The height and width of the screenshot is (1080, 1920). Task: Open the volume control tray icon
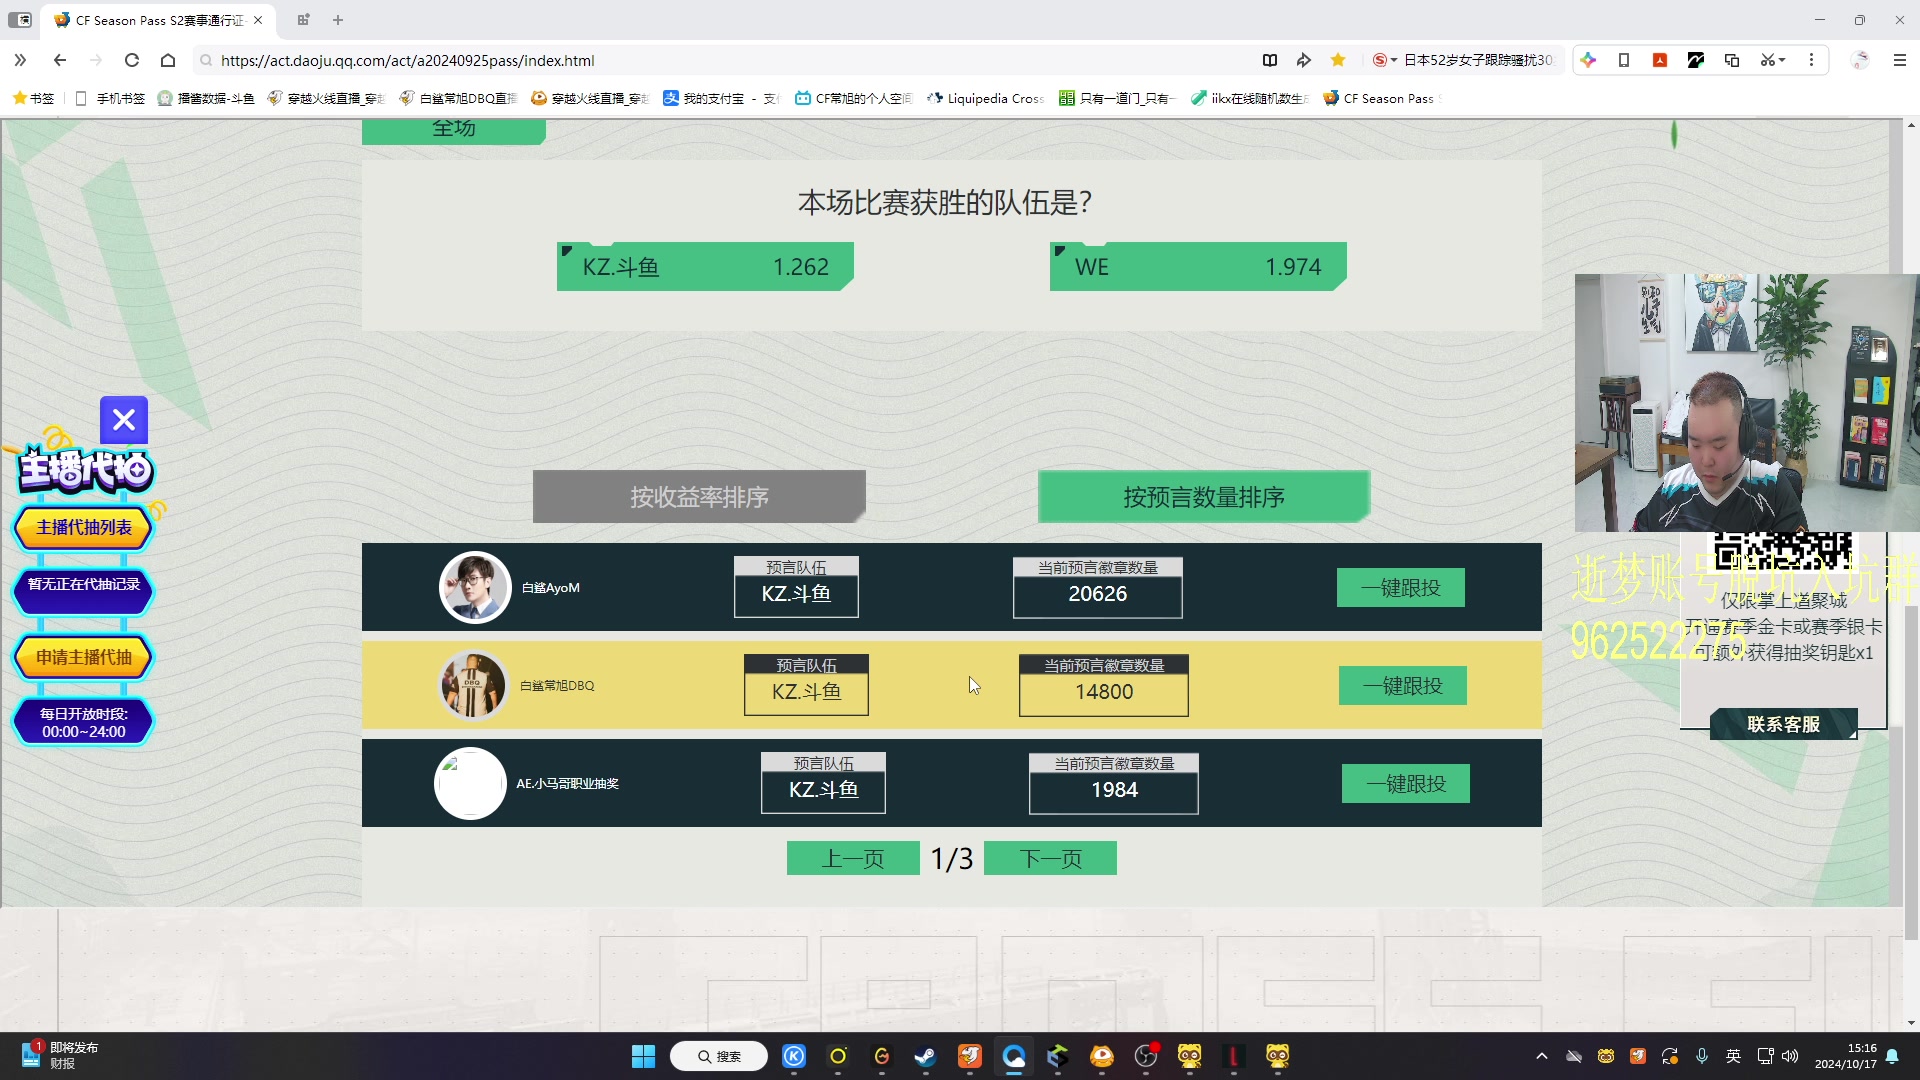(1790, 1056)
